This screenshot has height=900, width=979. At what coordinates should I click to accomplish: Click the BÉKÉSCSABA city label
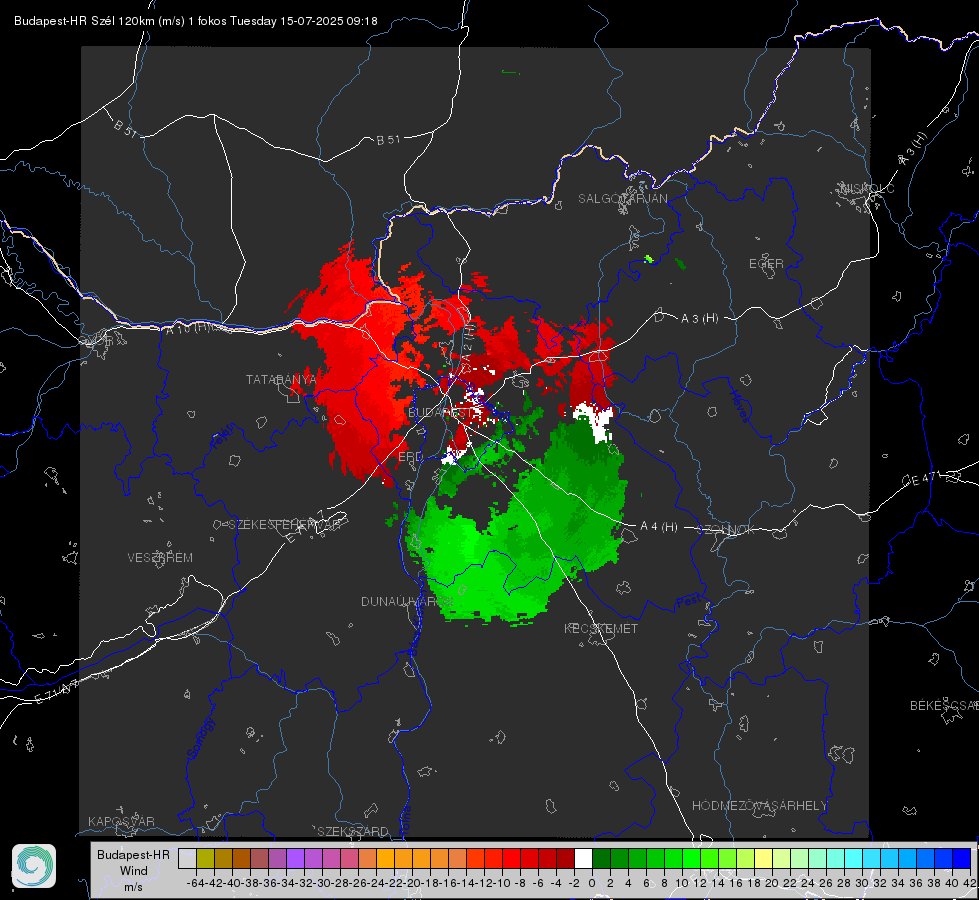944,706
